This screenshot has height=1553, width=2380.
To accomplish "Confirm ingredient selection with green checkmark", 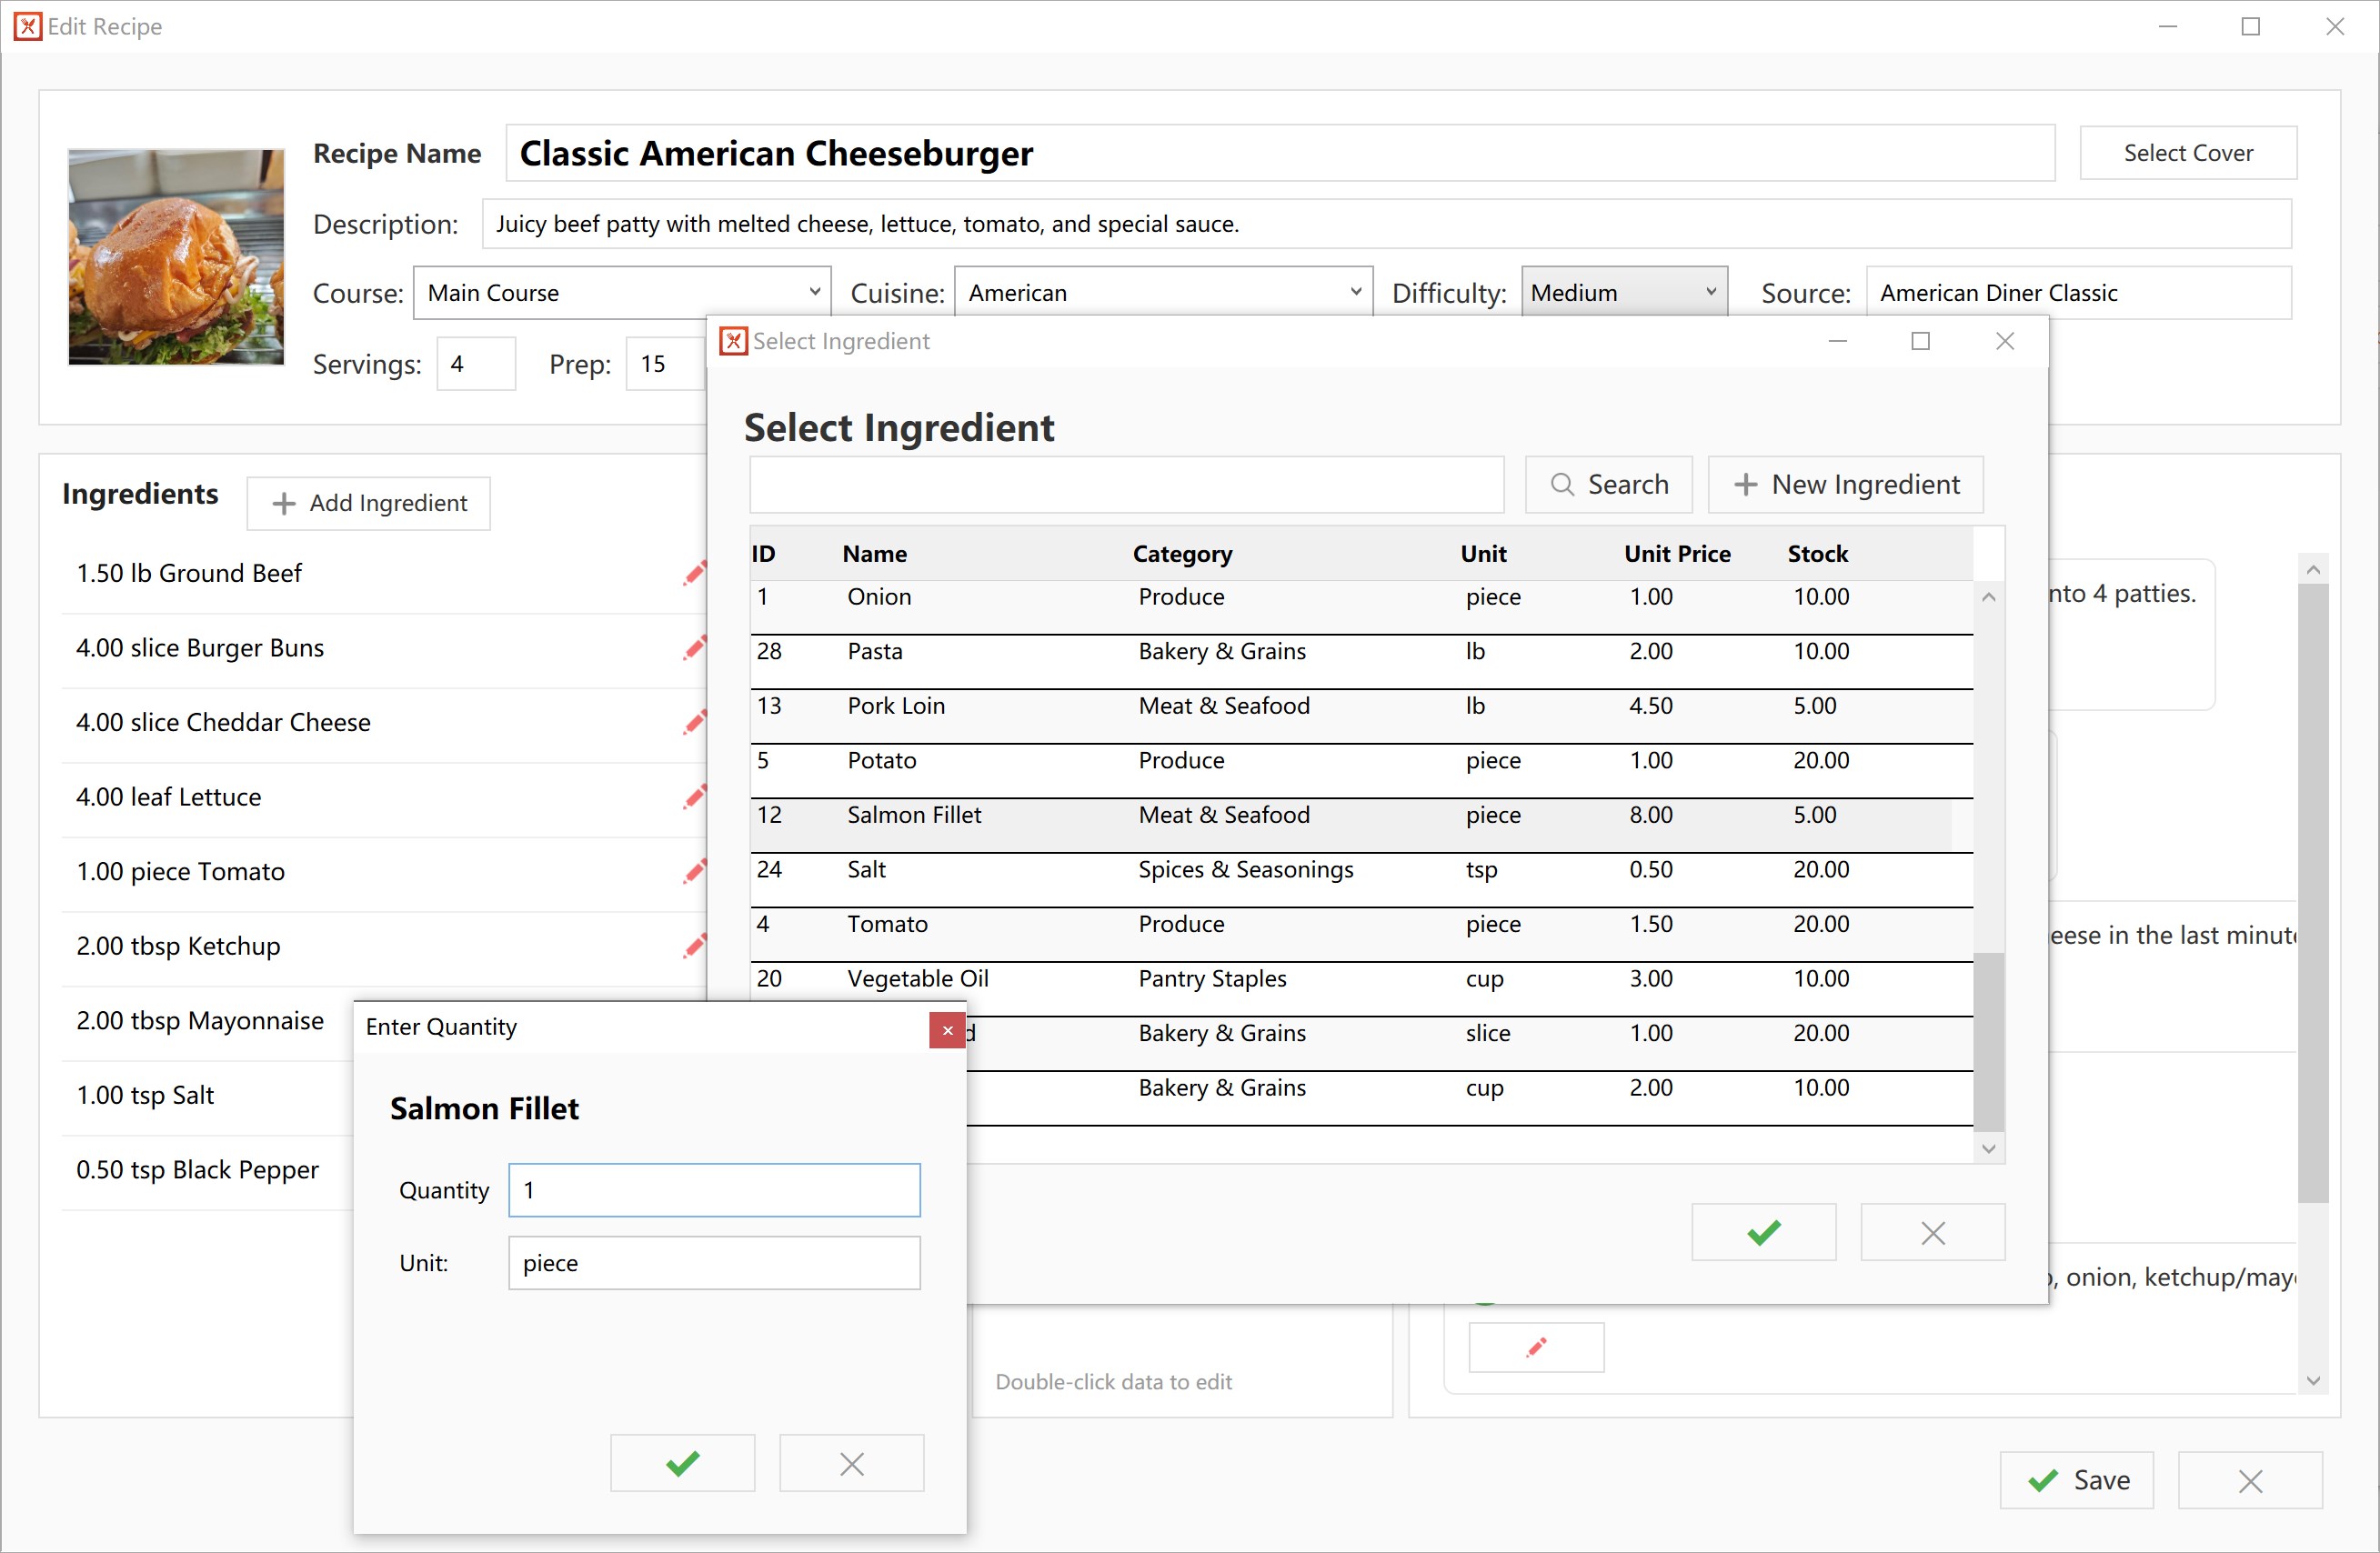I will click(x=1763, y=1232).
